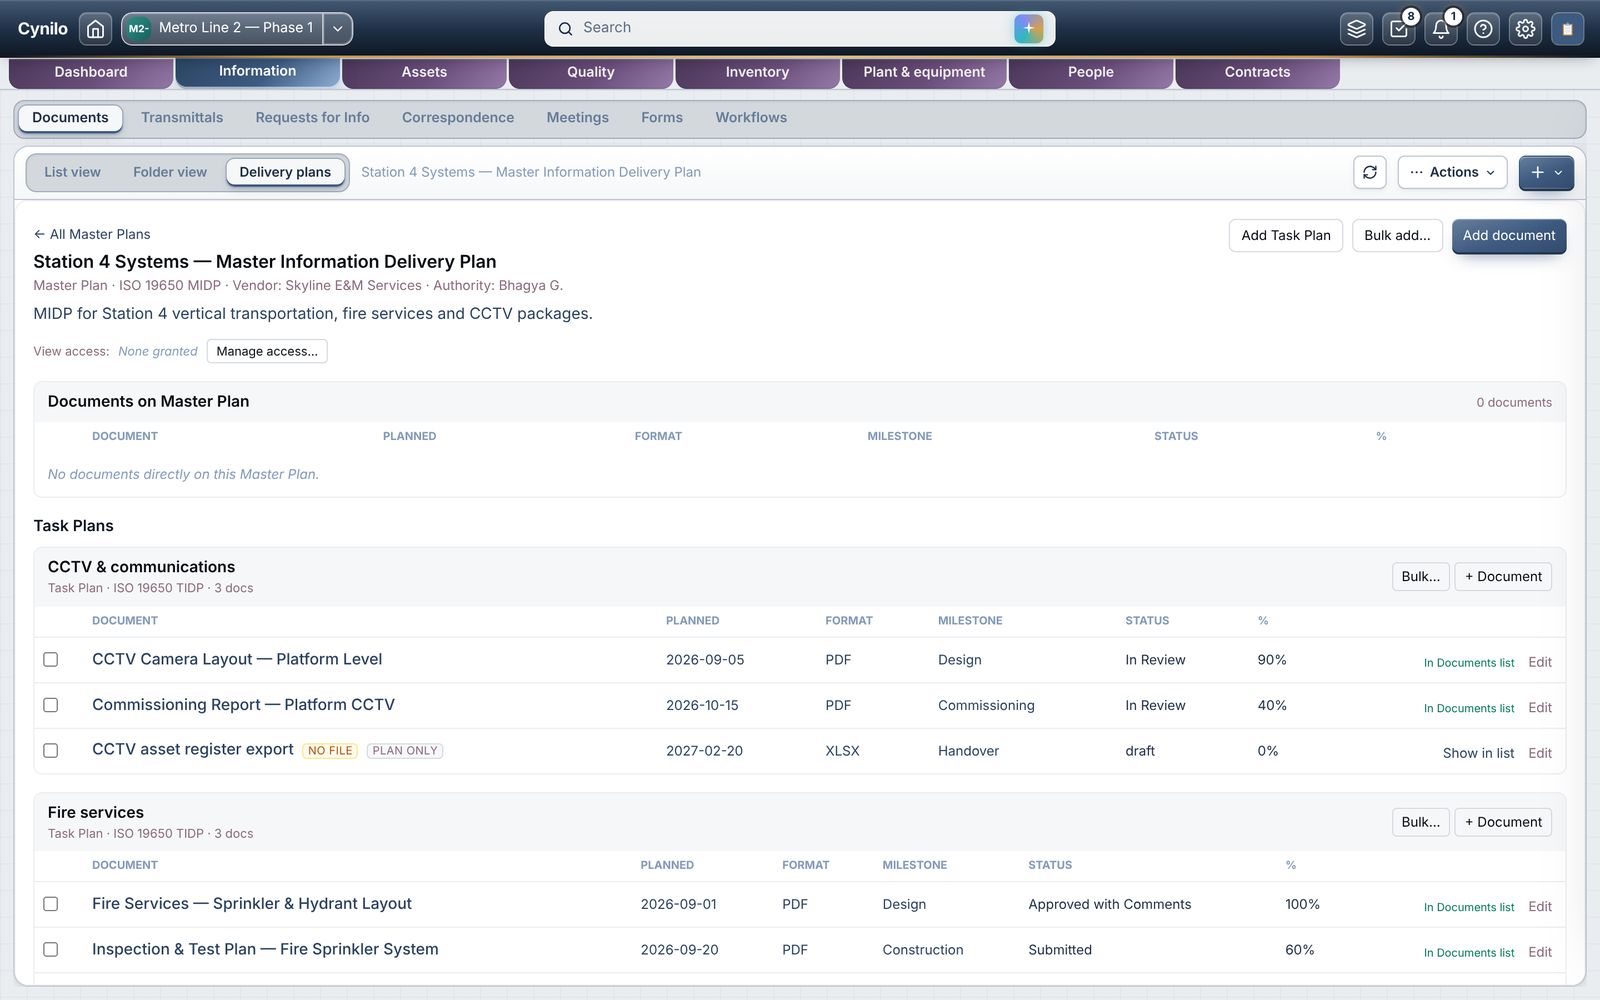1600x1000 pixels.
Task: Select checkbox for CCTV Camera Layout row
Action: [x=51, y=660]
